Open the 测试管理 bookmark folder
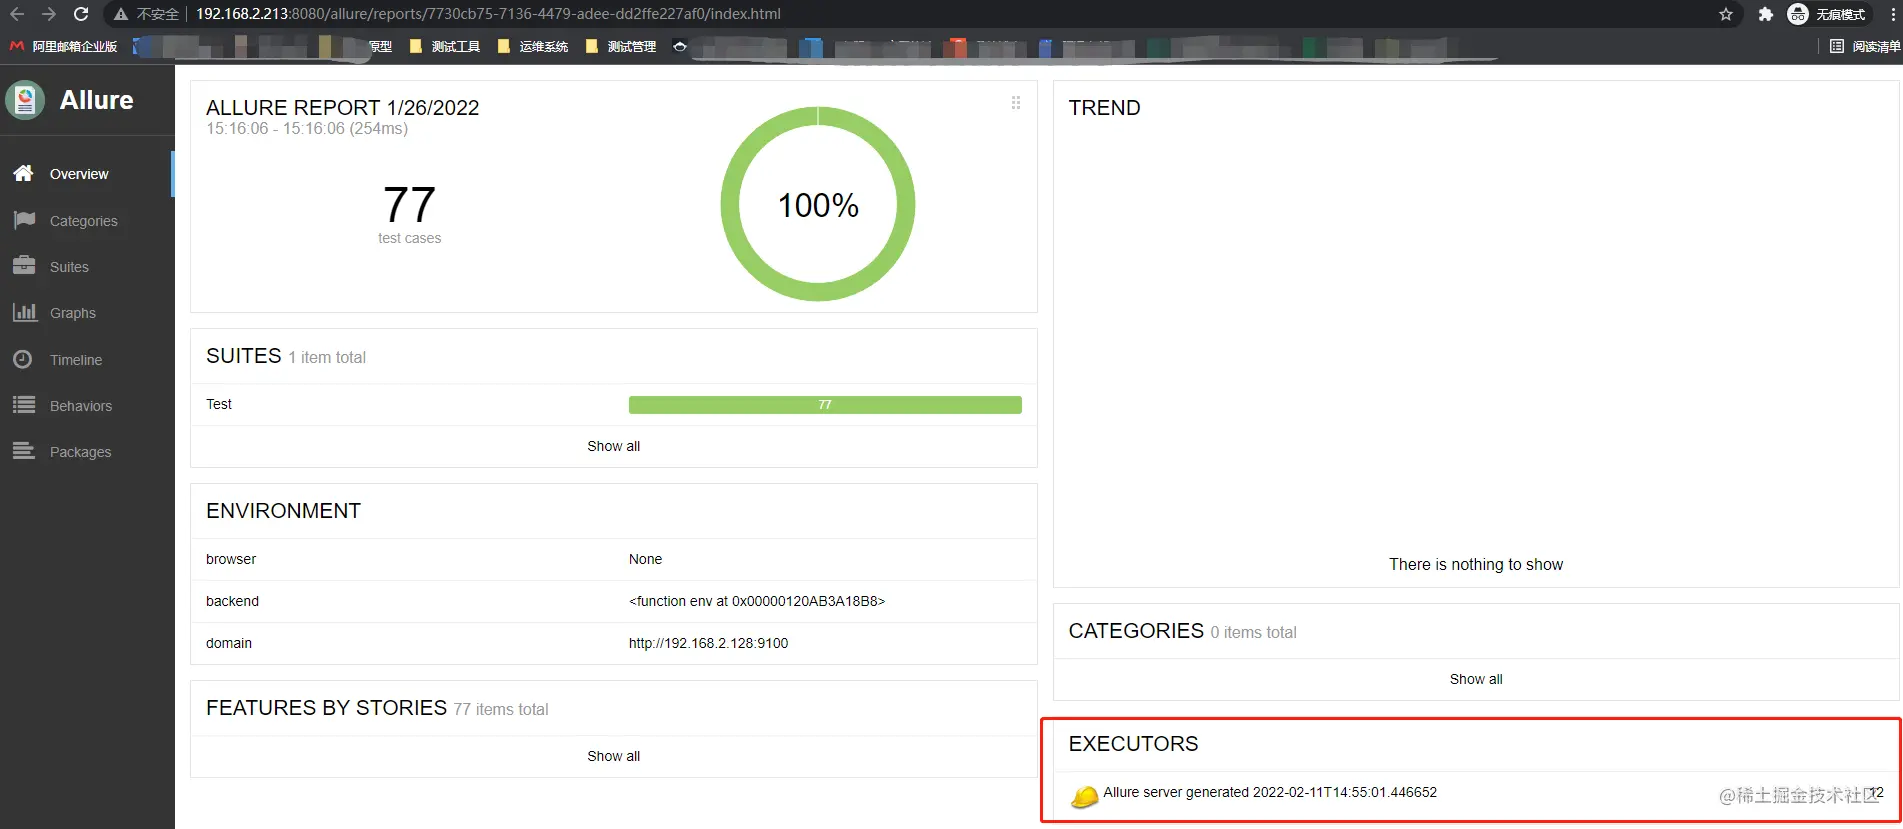Viewport: 1903px width, 829px height. click(x=621, y=46)
